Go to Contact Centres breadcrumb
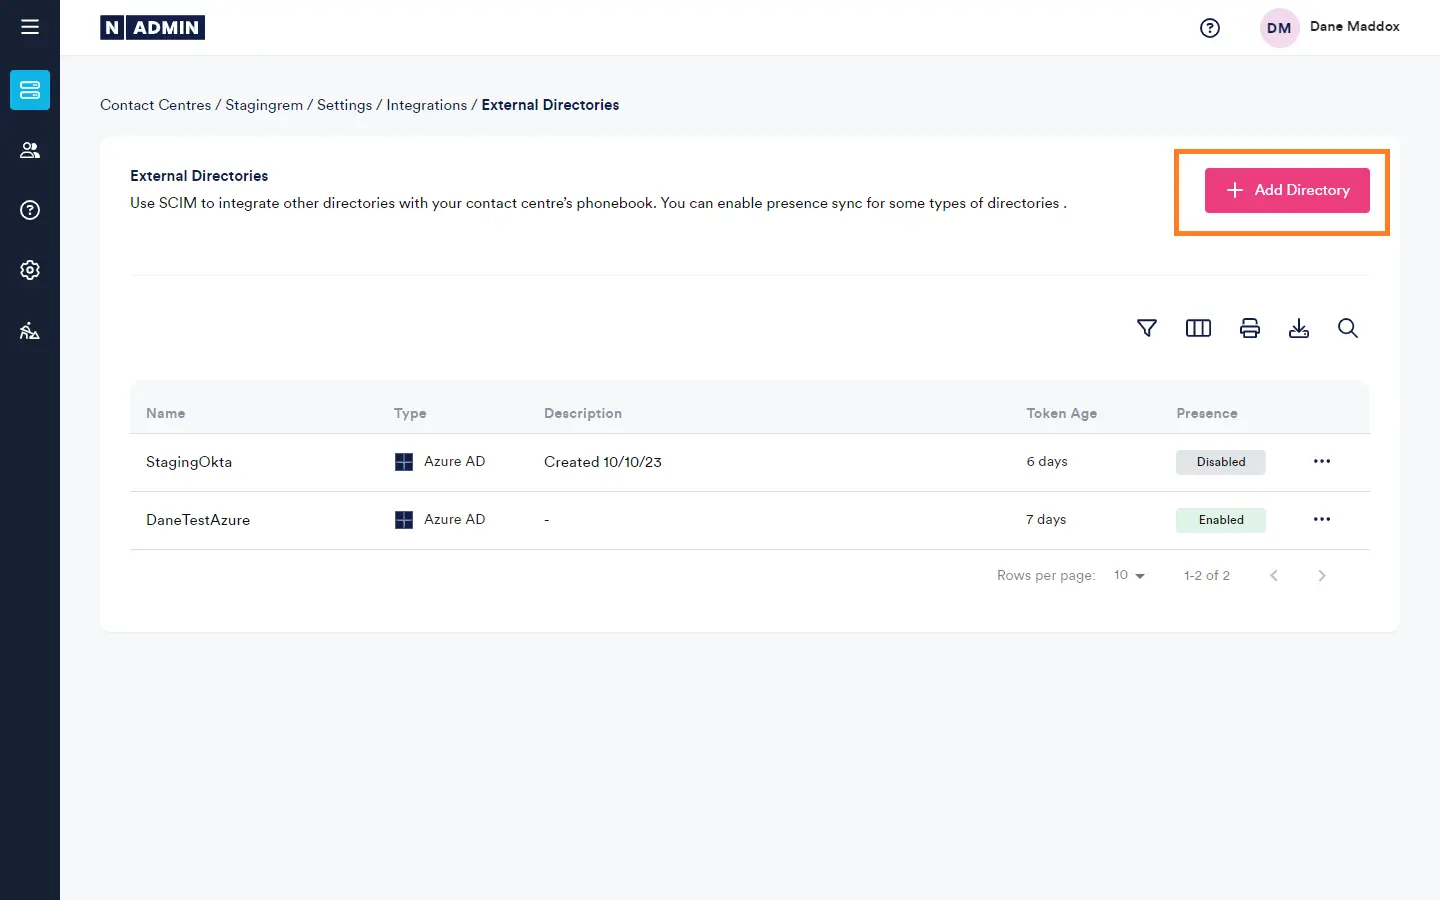This screenshot has width=1440, height=900. click(155, 105)
